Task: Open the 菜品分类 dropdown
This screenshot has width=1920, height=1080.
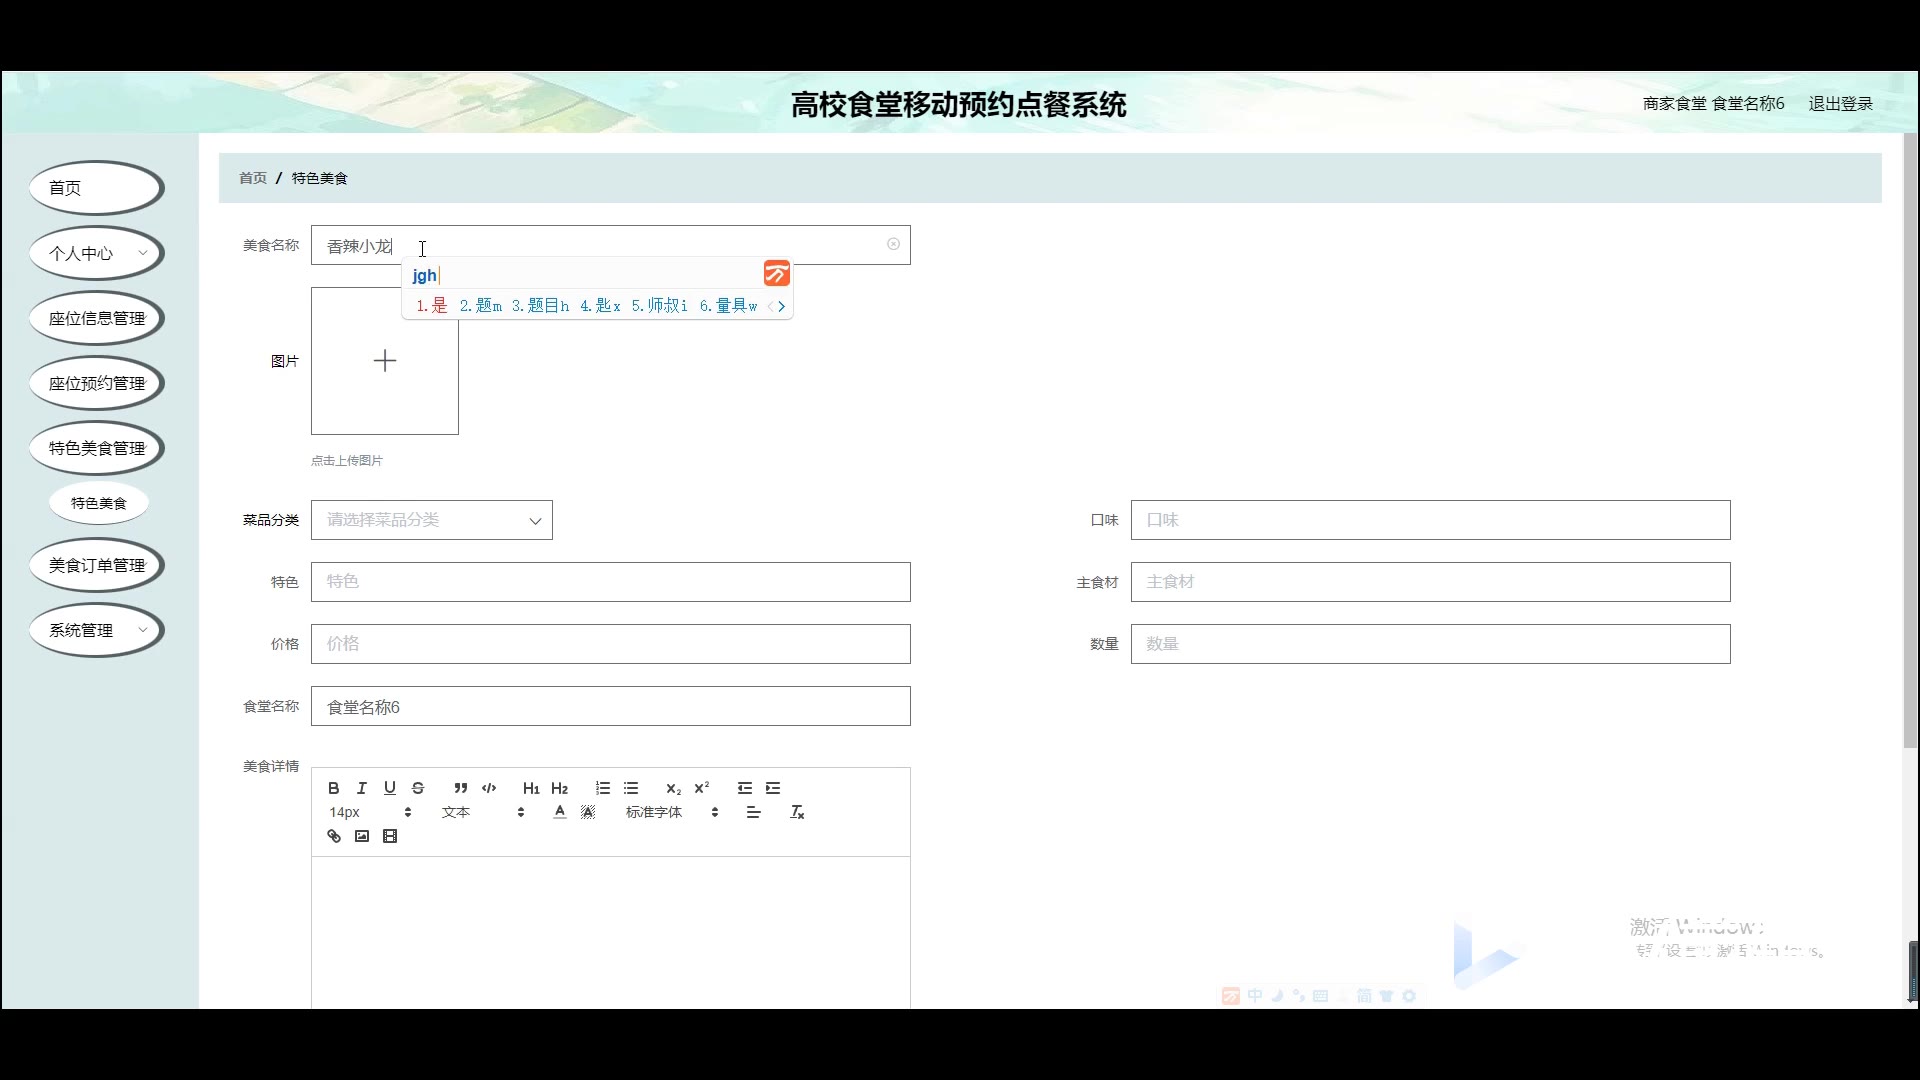Action: coord(432,520)
